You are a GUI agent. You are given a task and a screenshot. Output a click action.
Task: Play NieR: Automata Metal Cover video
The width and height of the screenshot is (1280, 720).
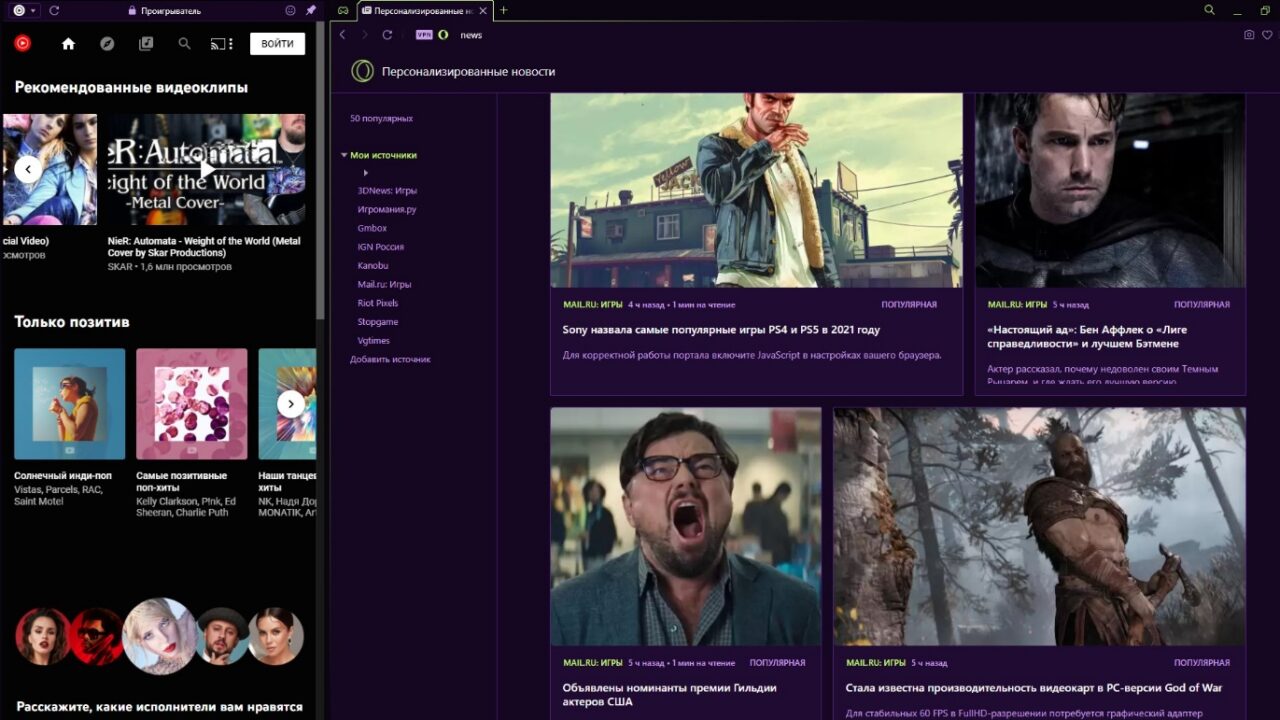tap(206, 168)
